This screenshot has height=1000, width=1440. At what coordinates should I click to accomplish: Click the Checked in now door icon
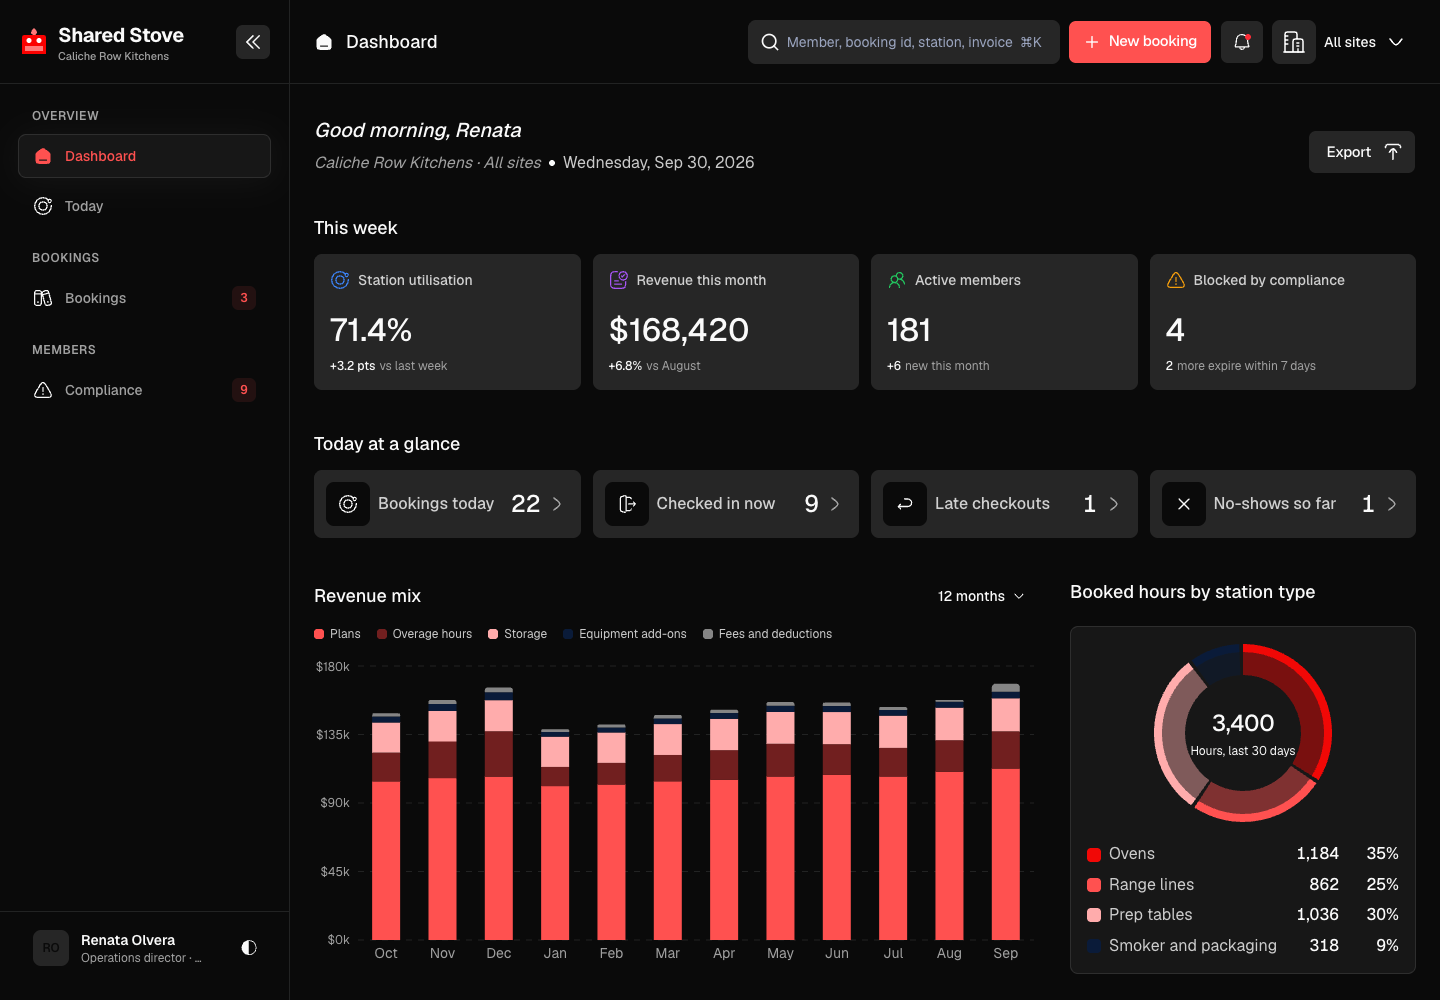tap(627, 504)
